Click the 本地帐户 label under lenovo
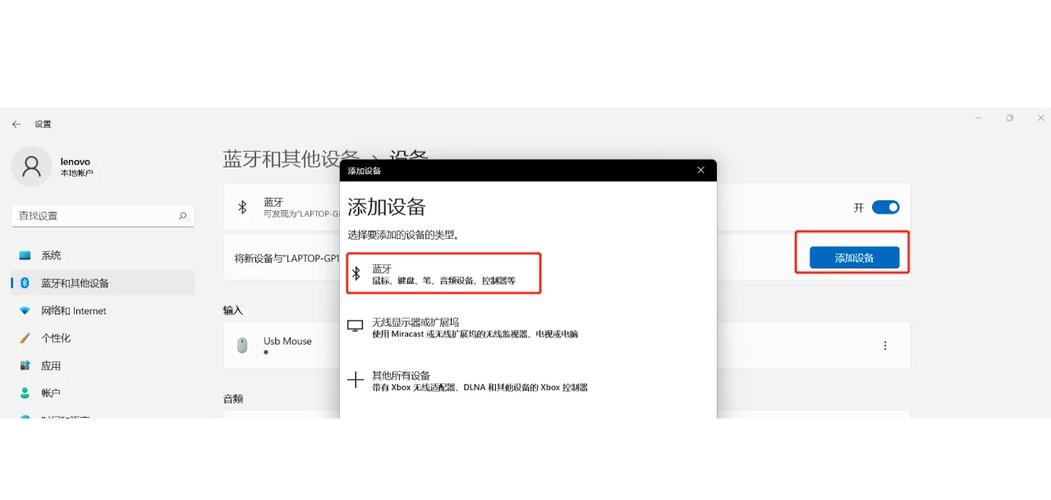The height and width of the screenshot is (500, 1051). (77, 173)
